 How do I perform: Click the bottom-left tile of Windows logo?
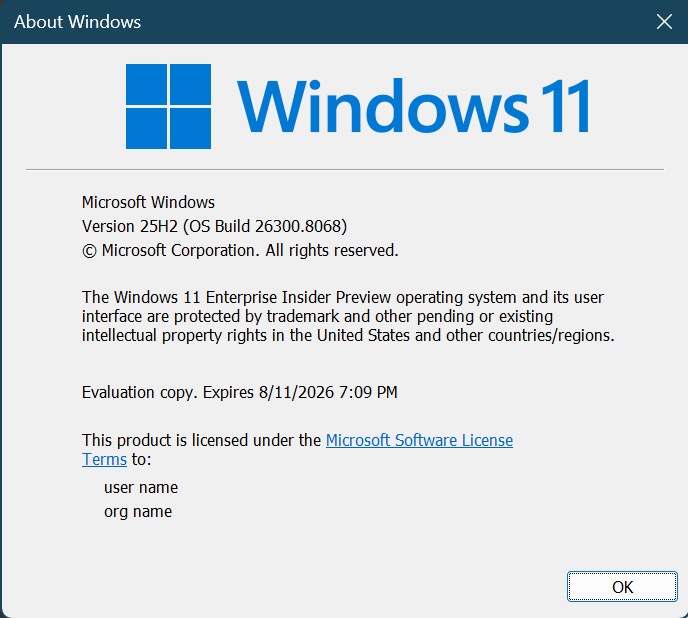click(146, 128)
